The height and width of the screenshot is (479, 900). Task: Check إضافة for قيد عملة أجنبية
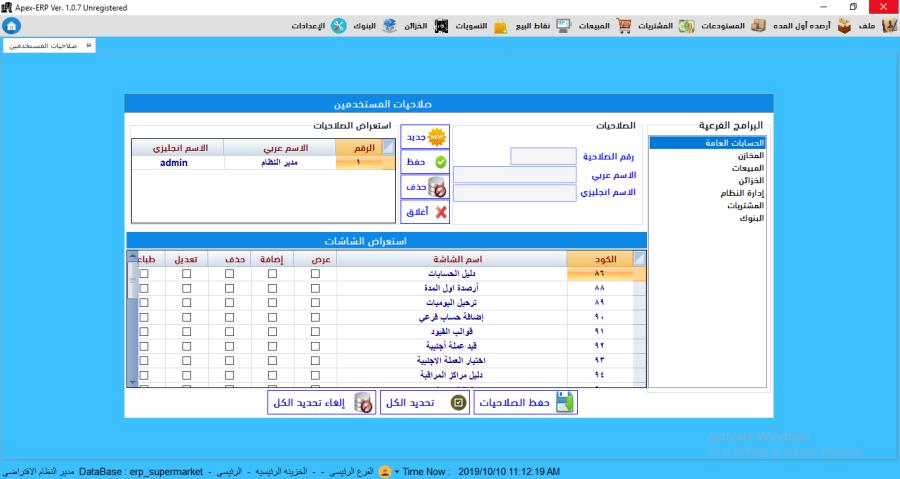tap(272, 346)
